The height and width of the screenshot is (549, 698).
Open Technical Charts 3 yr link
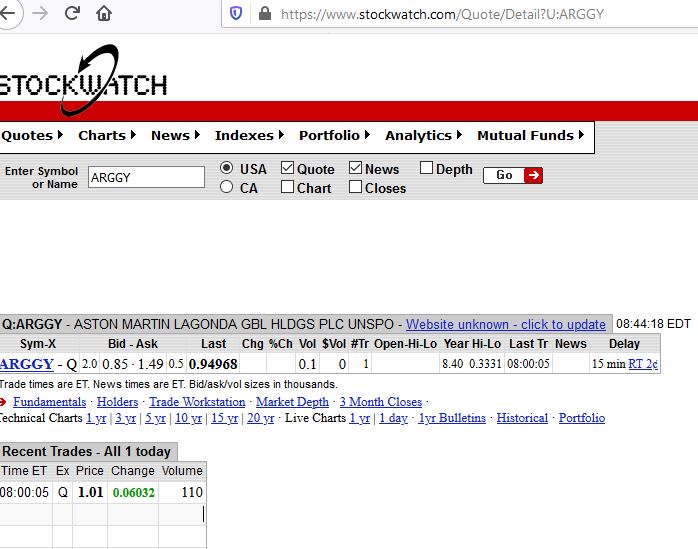[x=126, y=418]
